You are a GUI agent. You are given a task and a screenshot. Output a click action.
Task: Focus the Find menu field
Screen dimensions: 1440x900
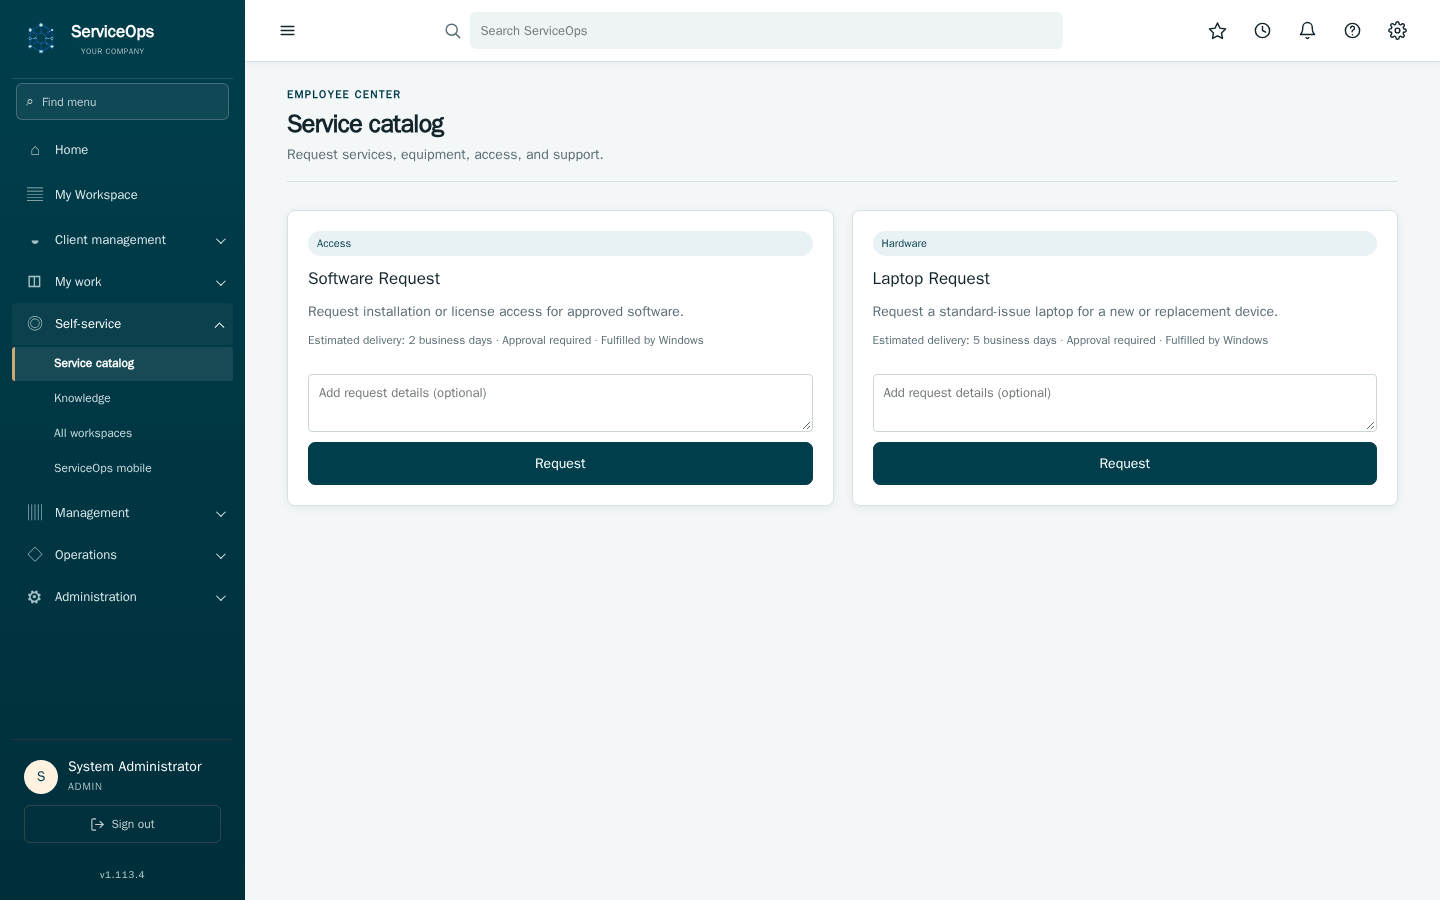(122, 102)
